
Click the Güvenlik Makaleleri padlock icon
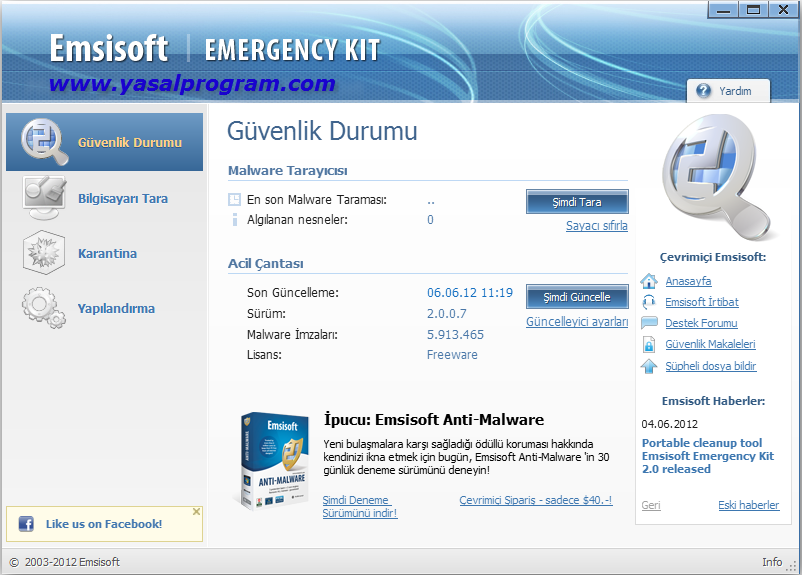point(649,344)
